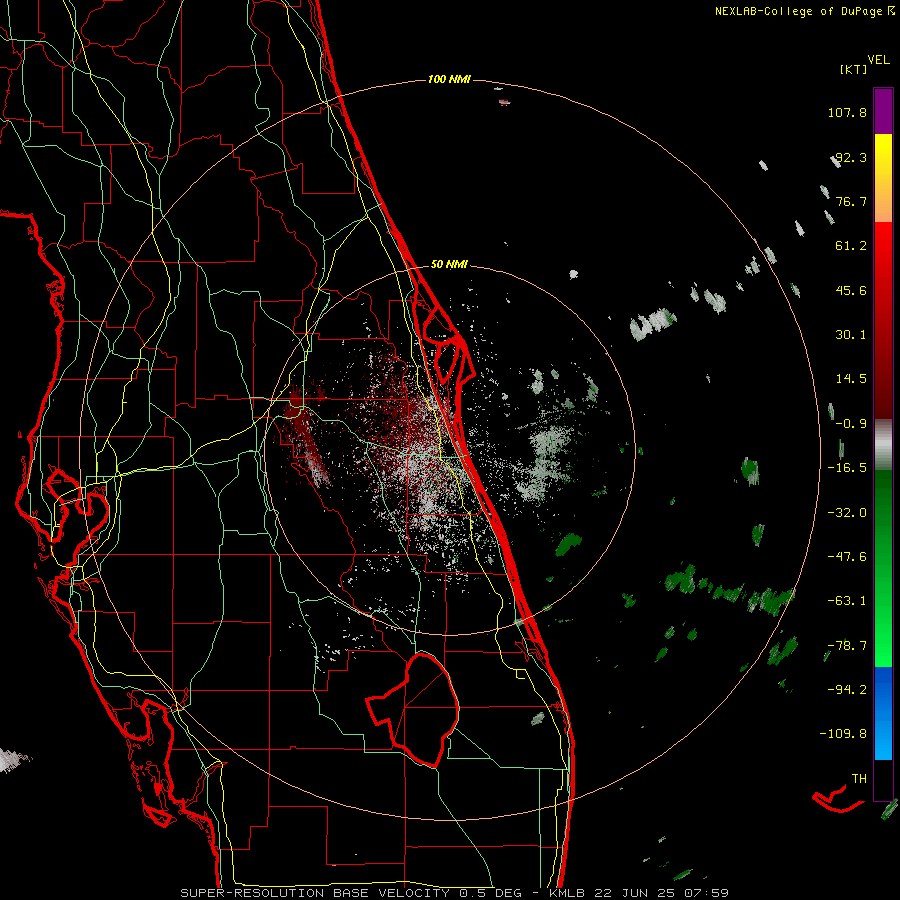900x900 pixels.
Task: Select the -94.2 scale value
Action: pyautogui.click(x=847, y=689)
